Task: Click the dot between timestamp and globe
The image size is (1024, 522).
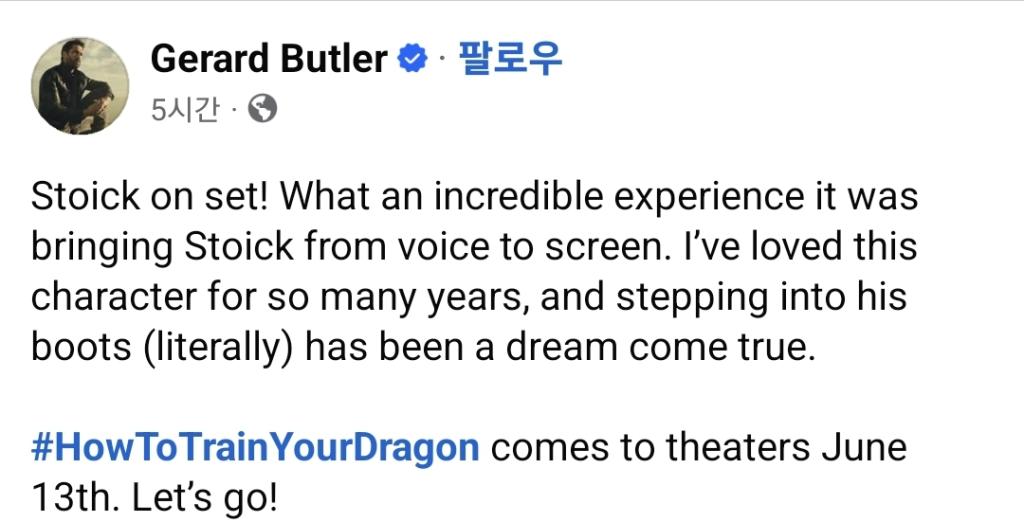Action: pyautogui.click(x=234, y=110)
